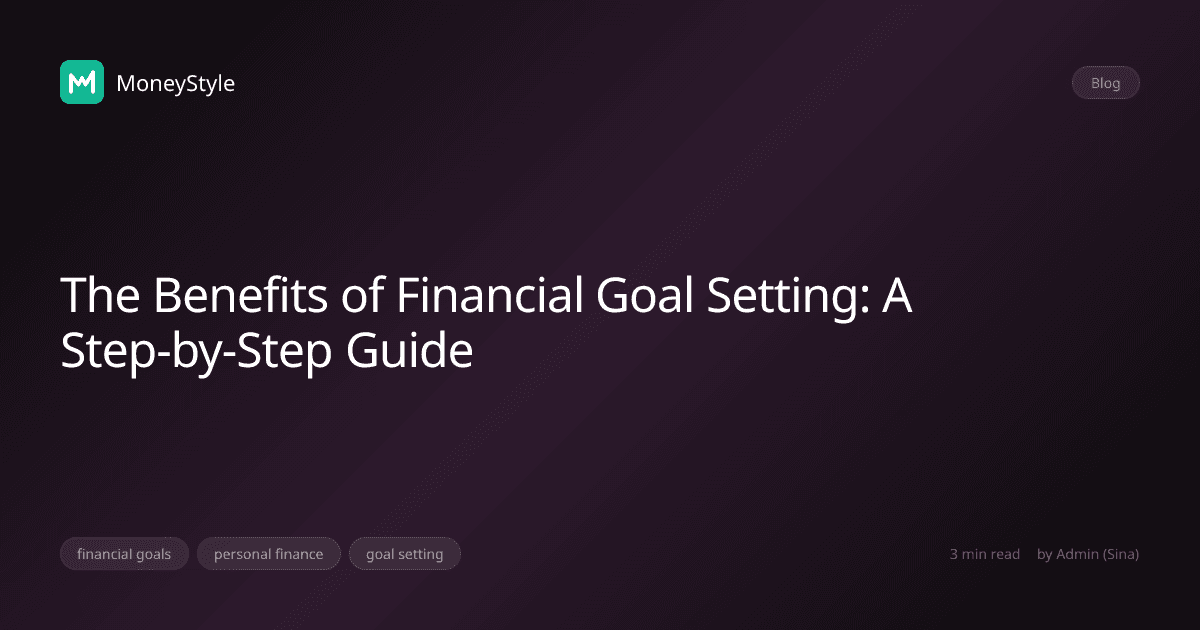The width and height of the screenshot is (1200, 630).
Task: Click the financial goals pill badge
Action: [x=124, y=553]
